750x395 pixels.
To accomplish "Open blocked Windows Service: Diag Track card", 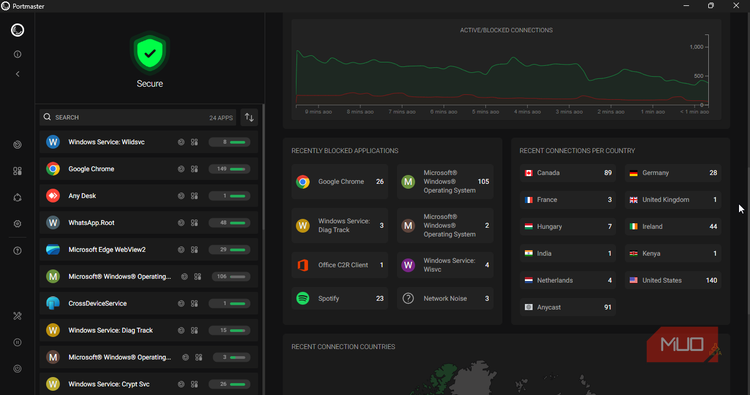I will (x=340, y=225).
